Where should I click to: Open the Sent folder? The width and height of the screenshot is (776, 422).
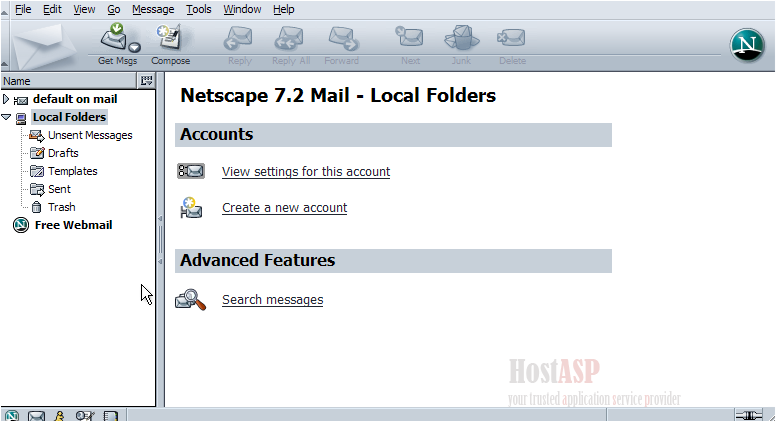click(x=59, y=189)
